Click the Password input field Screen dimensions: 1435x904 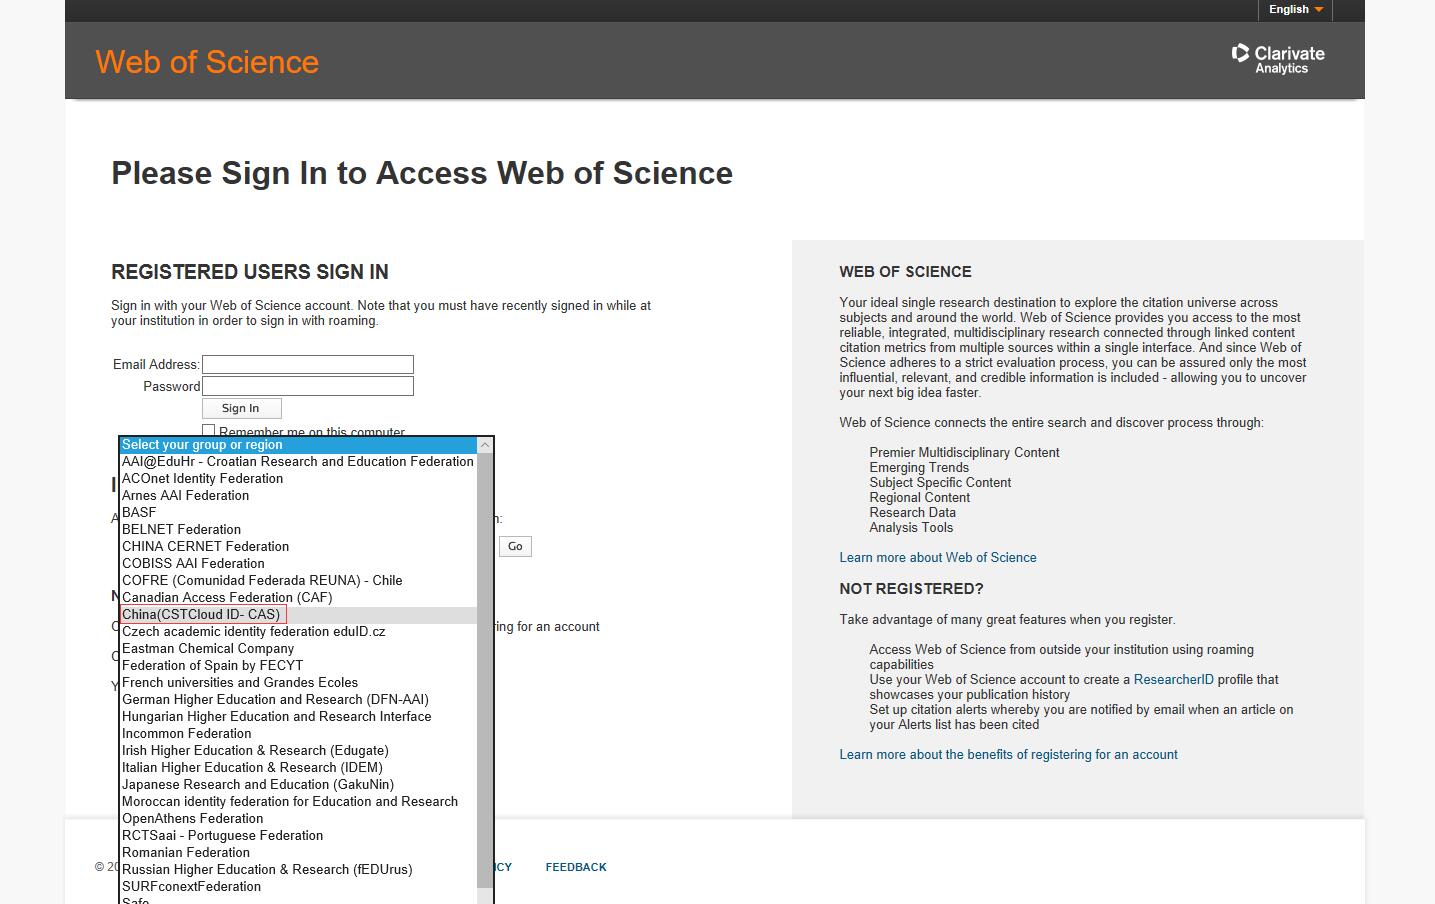click(x=307, y=386)
